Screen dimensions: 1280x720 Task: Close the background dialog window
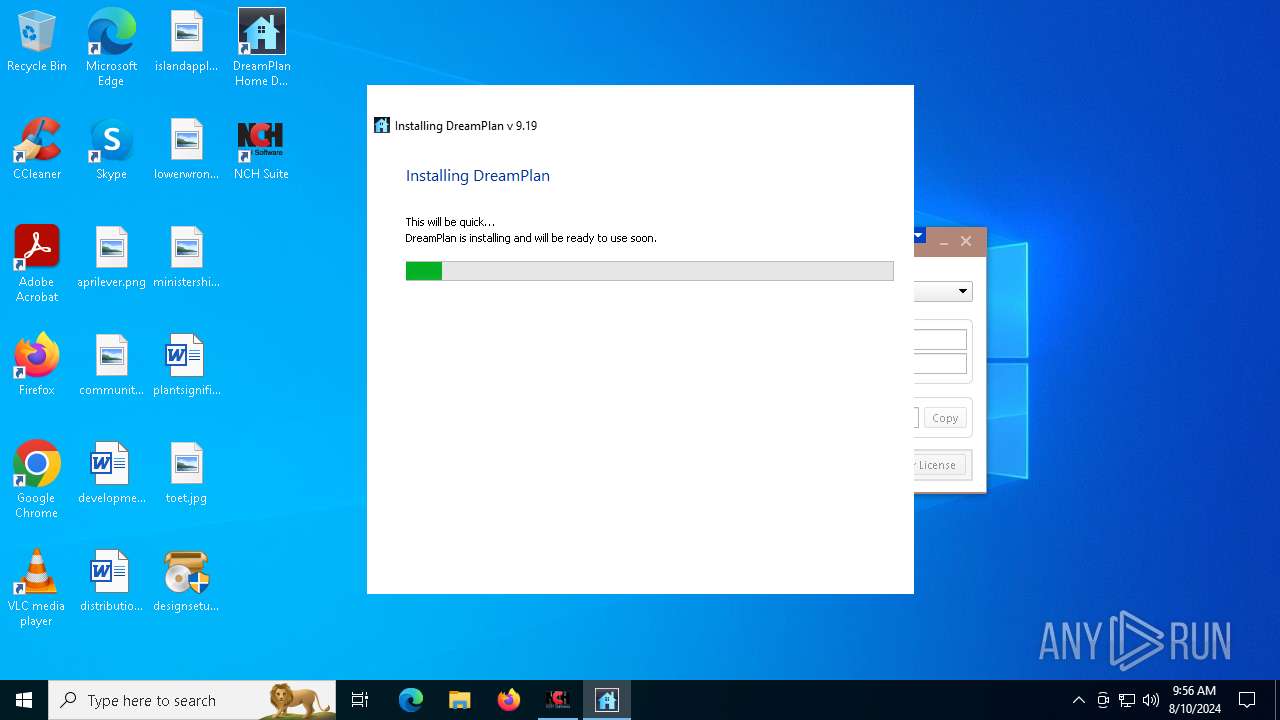point(966,241)
